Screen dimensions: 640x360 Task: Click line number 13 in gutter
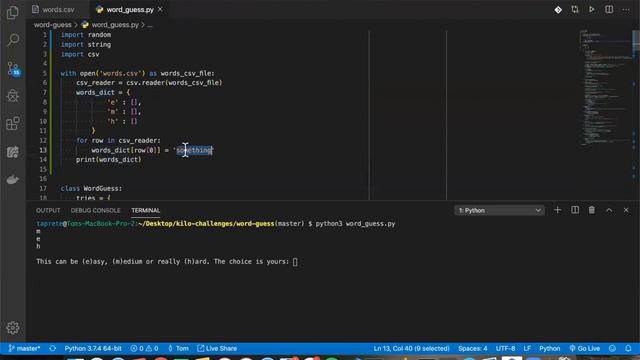[x=43, y=150]
